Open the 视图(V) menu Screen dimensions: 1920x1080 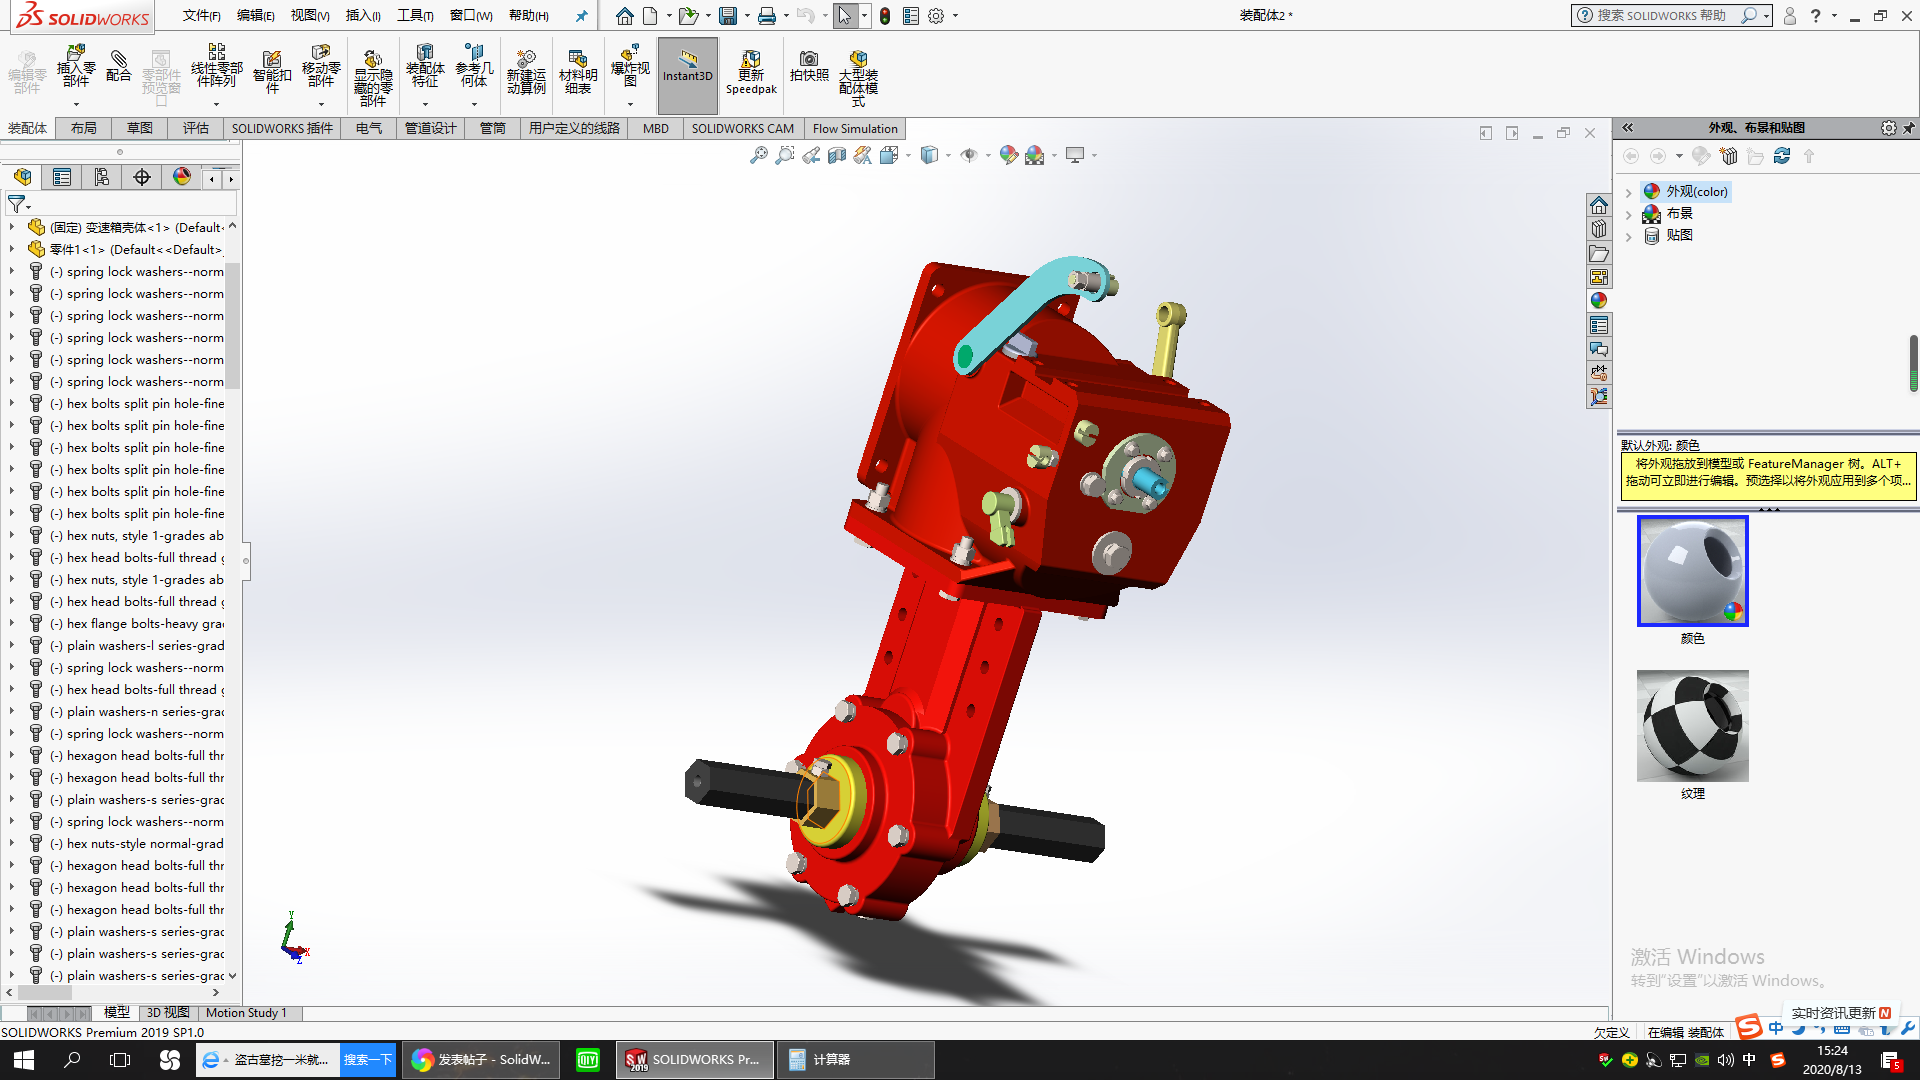pyautogui.click(x=310, y=16)
